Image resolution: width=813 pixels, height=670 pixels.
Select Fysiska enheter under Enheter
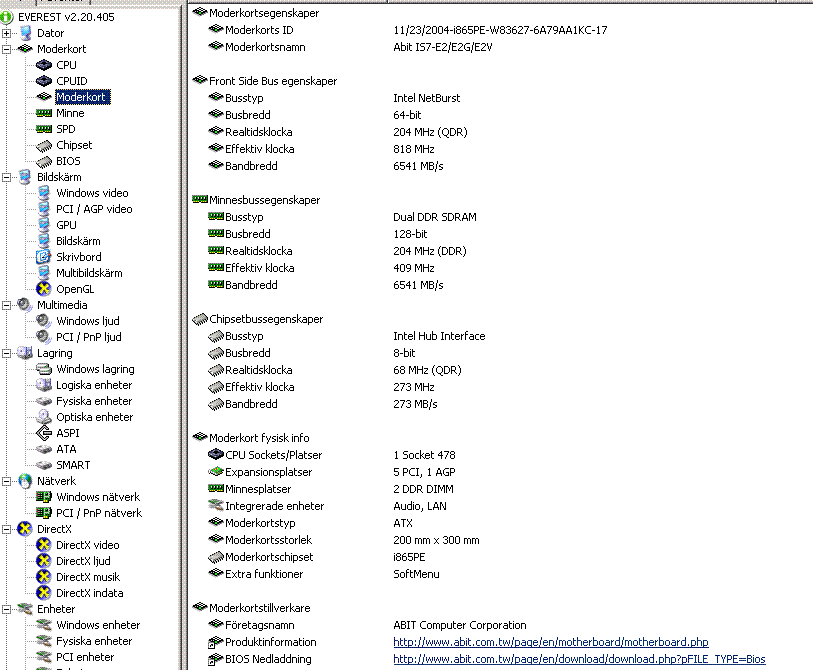coord(94,641)
